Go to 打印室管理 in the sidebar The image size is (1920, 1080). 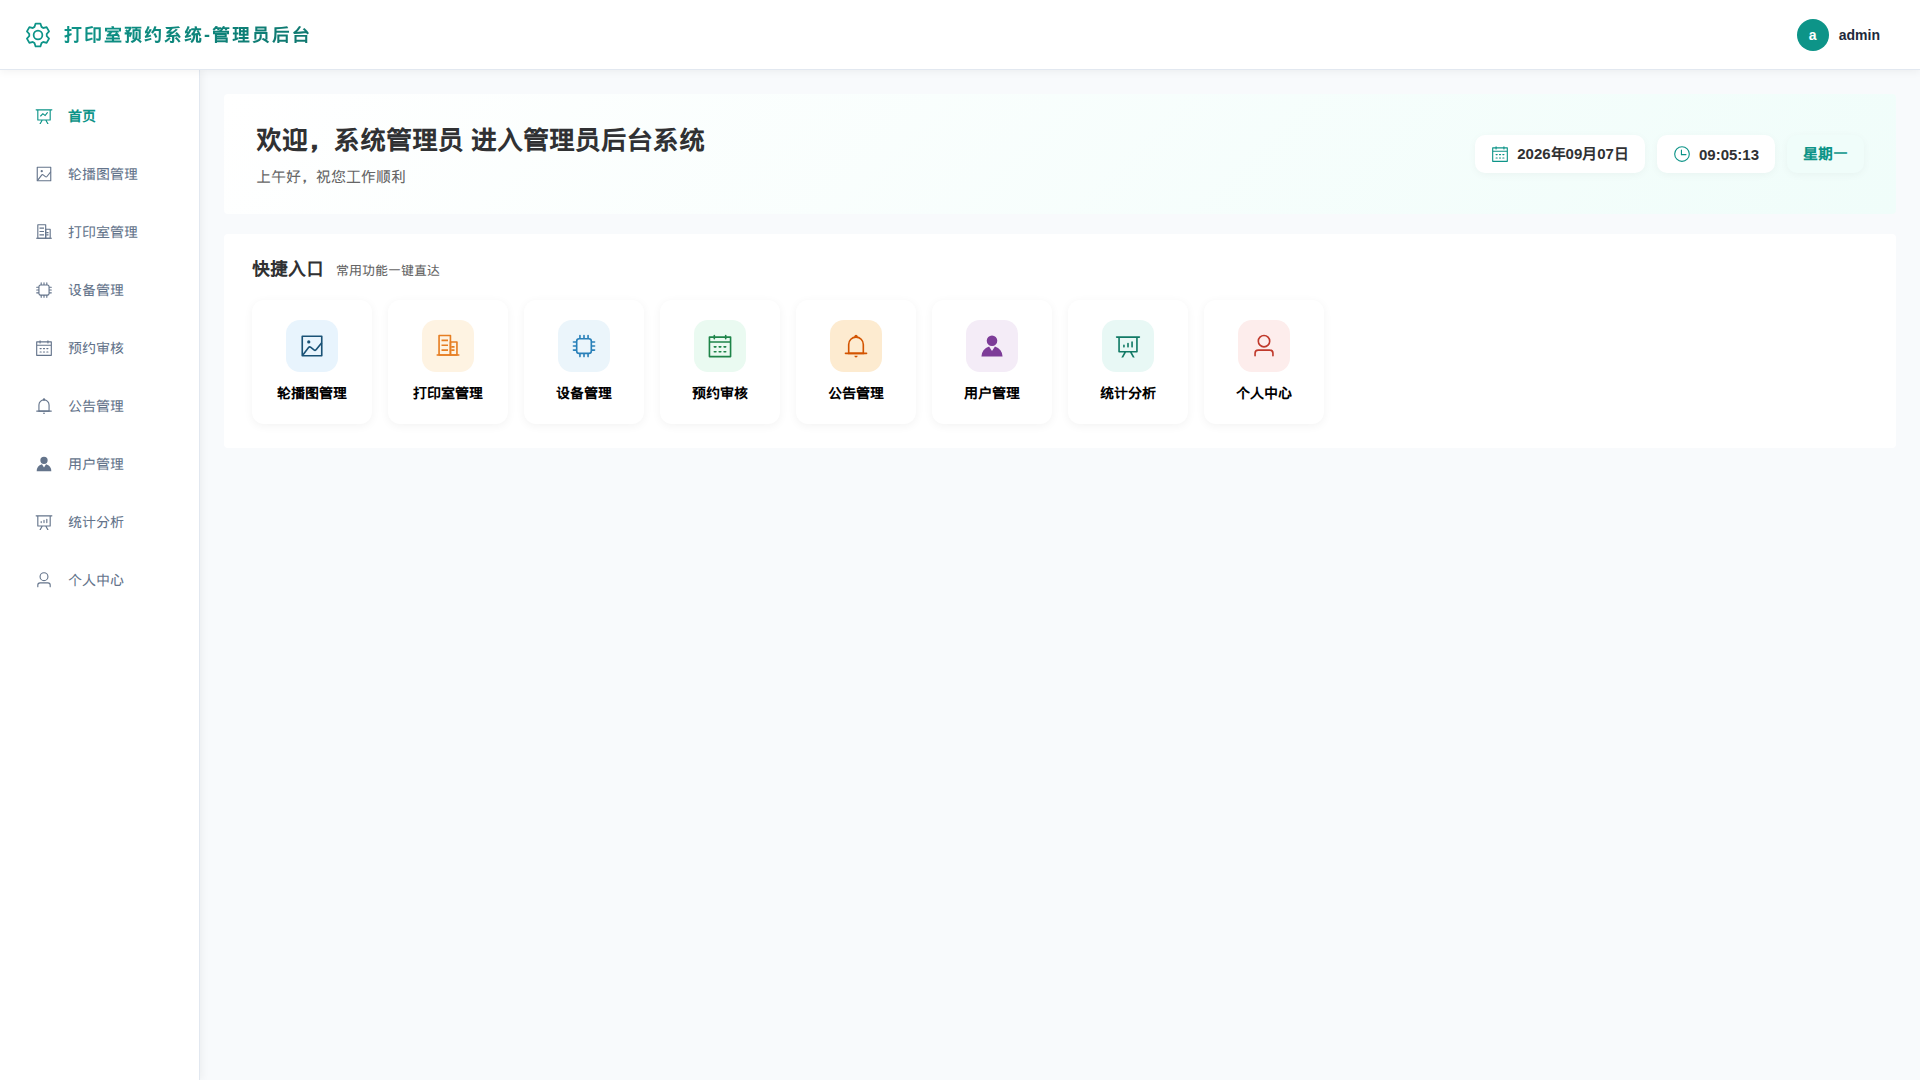100,232
